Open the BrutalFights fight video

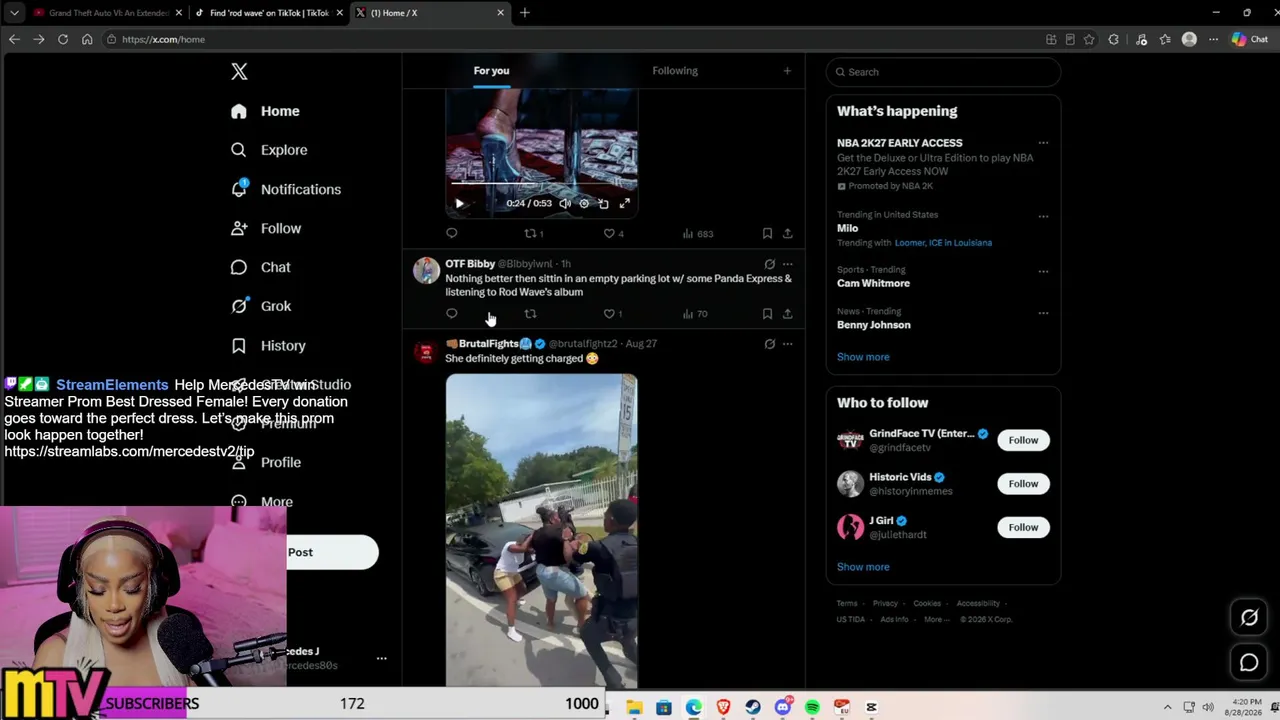point(541,530)
